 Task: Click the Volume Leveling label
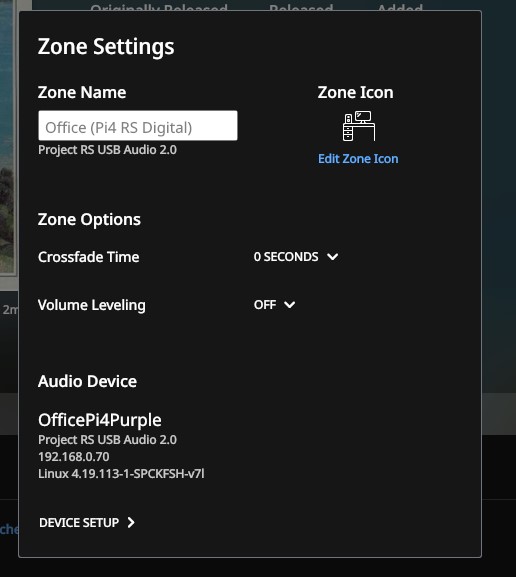tap(92, 305)
